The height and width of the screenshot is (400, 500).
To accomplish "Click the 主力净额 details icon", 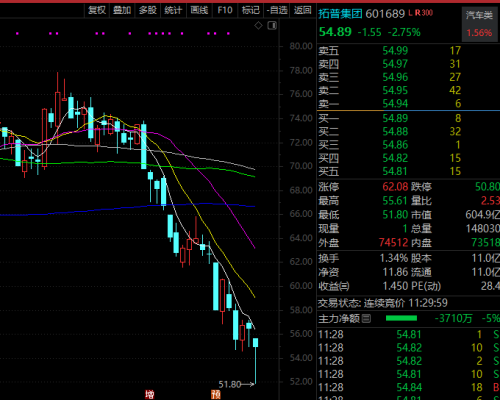I will (366, 319).
